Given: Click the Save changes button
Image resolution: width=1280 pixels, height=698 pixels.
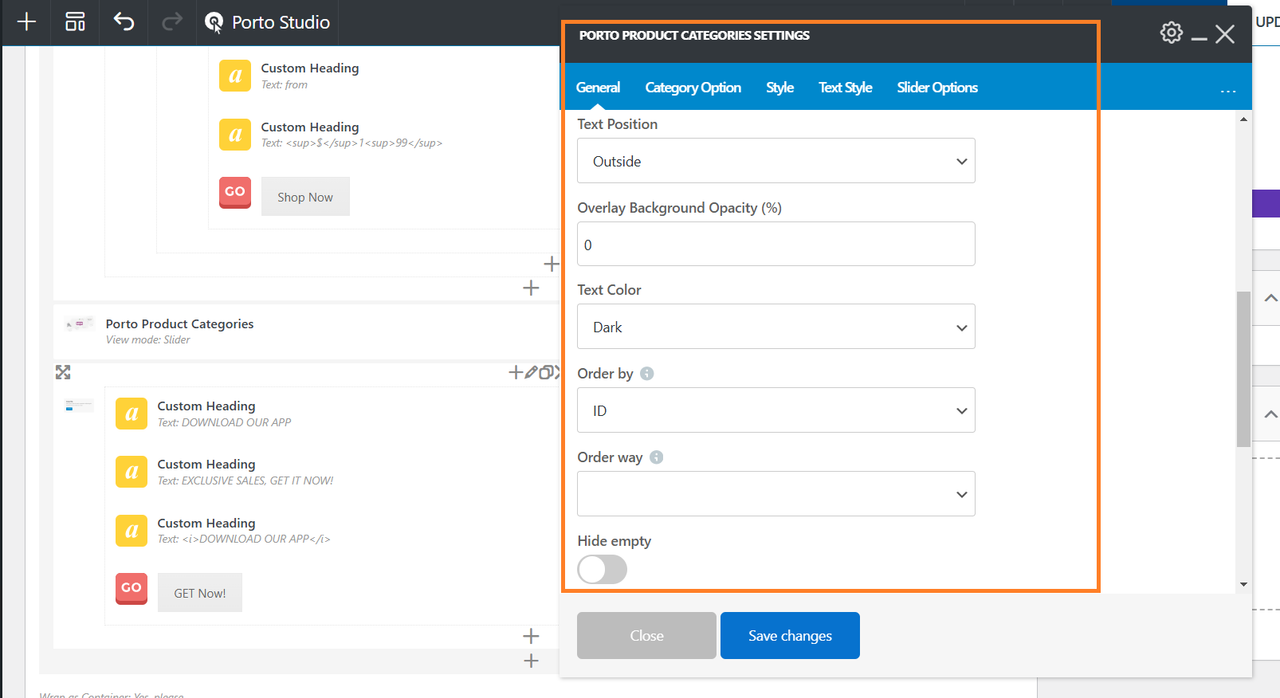Looking at the screenshot, I should (x=790, y=635).
